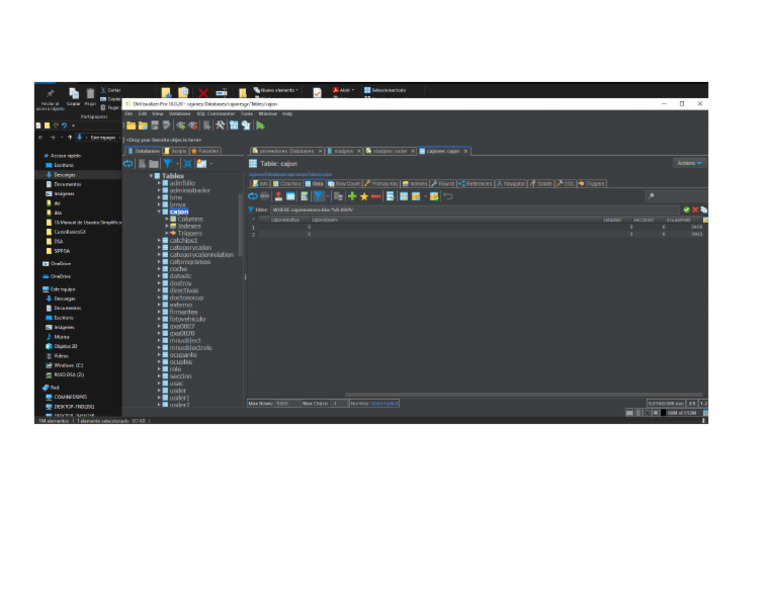Open Tool Properties wrench-and-hammer icon
Viewport: 768px width, 594px height.
220,126
